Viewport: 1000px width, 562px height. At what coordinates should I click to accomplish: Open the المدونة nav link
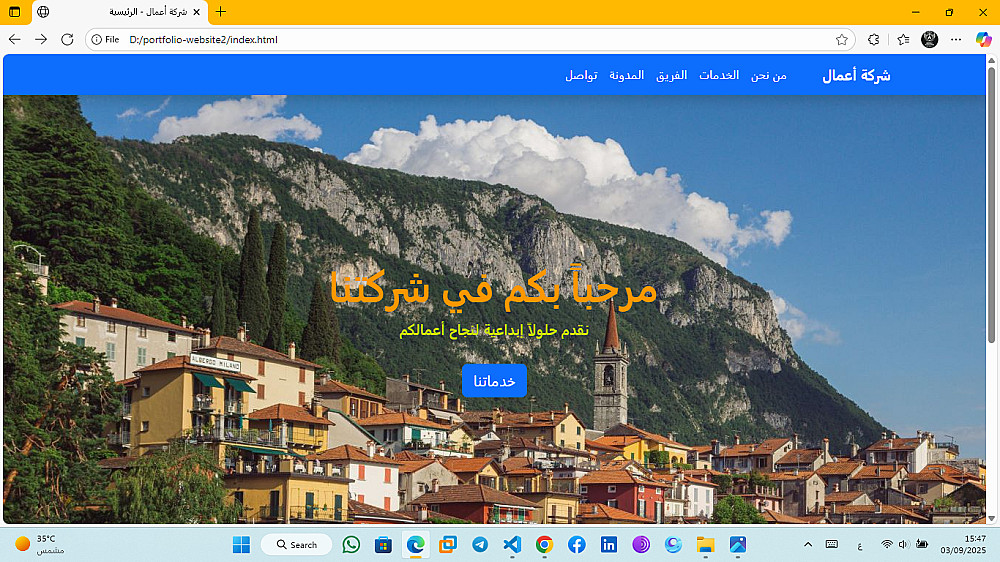[x=626, y=75]
